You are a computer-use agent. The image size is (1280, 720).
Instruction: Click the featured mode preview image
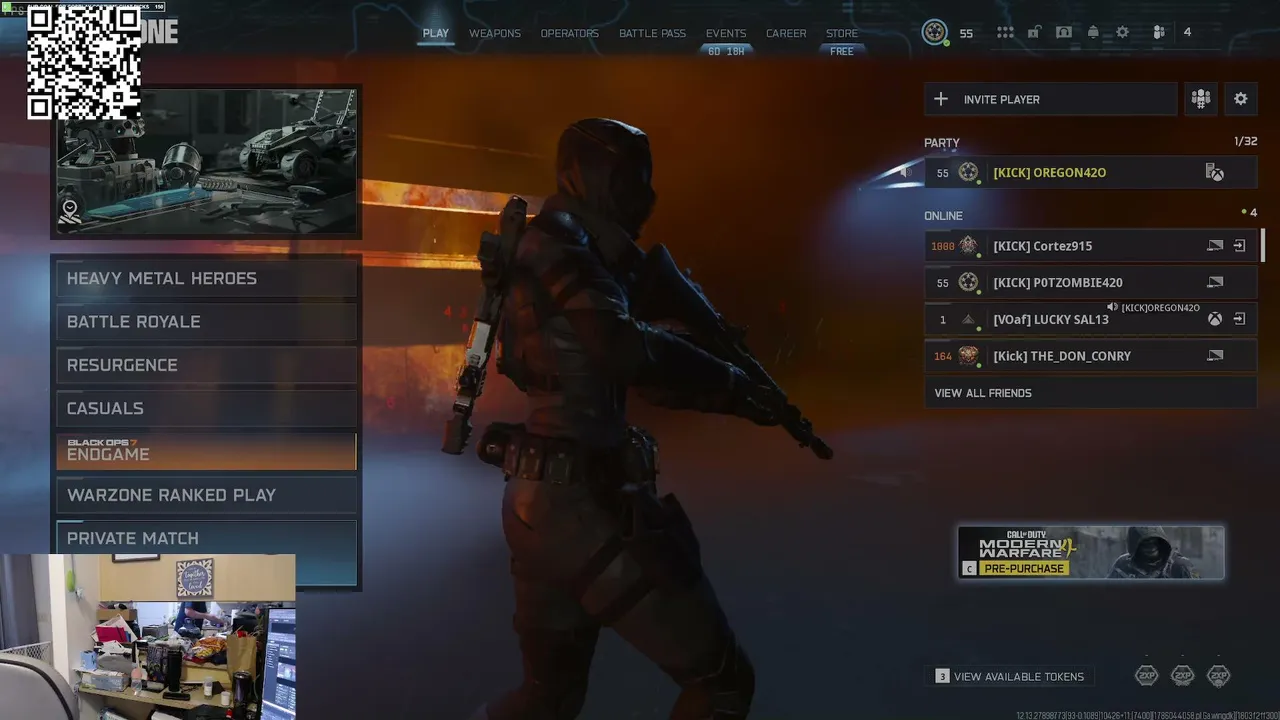206,162
